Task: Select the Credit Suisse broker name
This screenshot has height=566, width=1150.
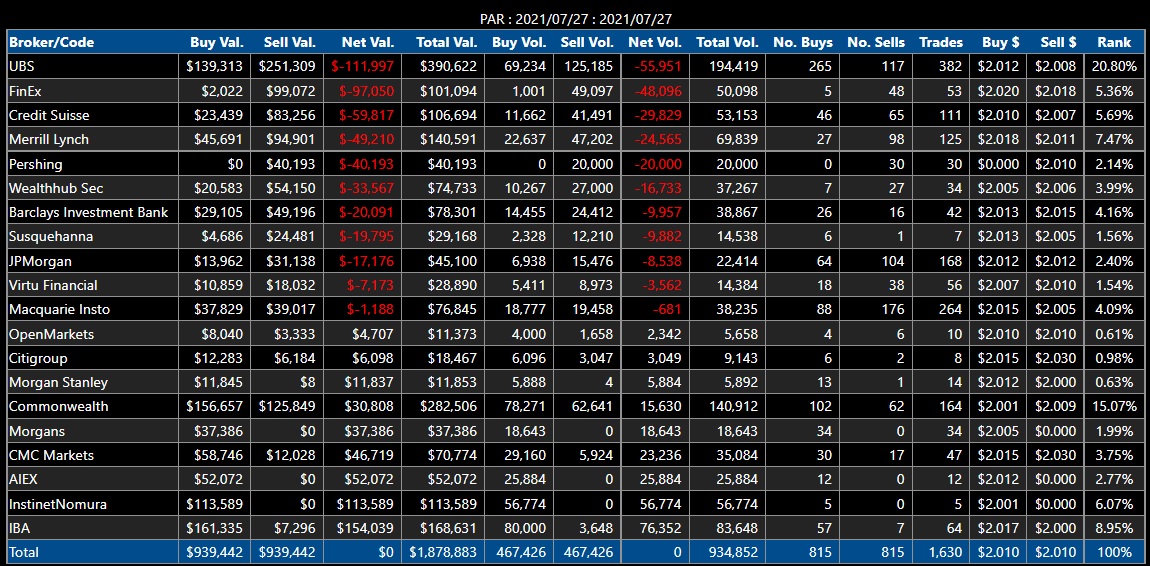Action: click(49, 115)
